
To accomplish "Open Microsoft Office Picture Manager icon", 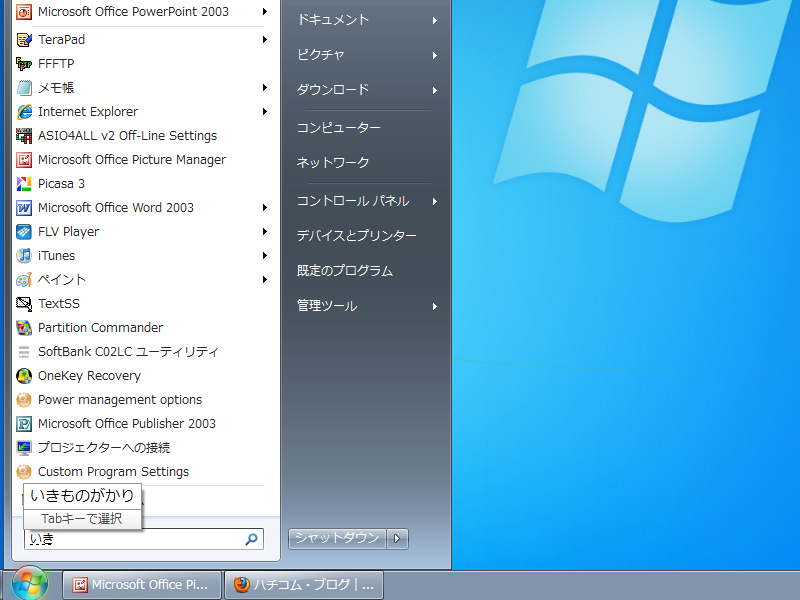I will point(23,159).
